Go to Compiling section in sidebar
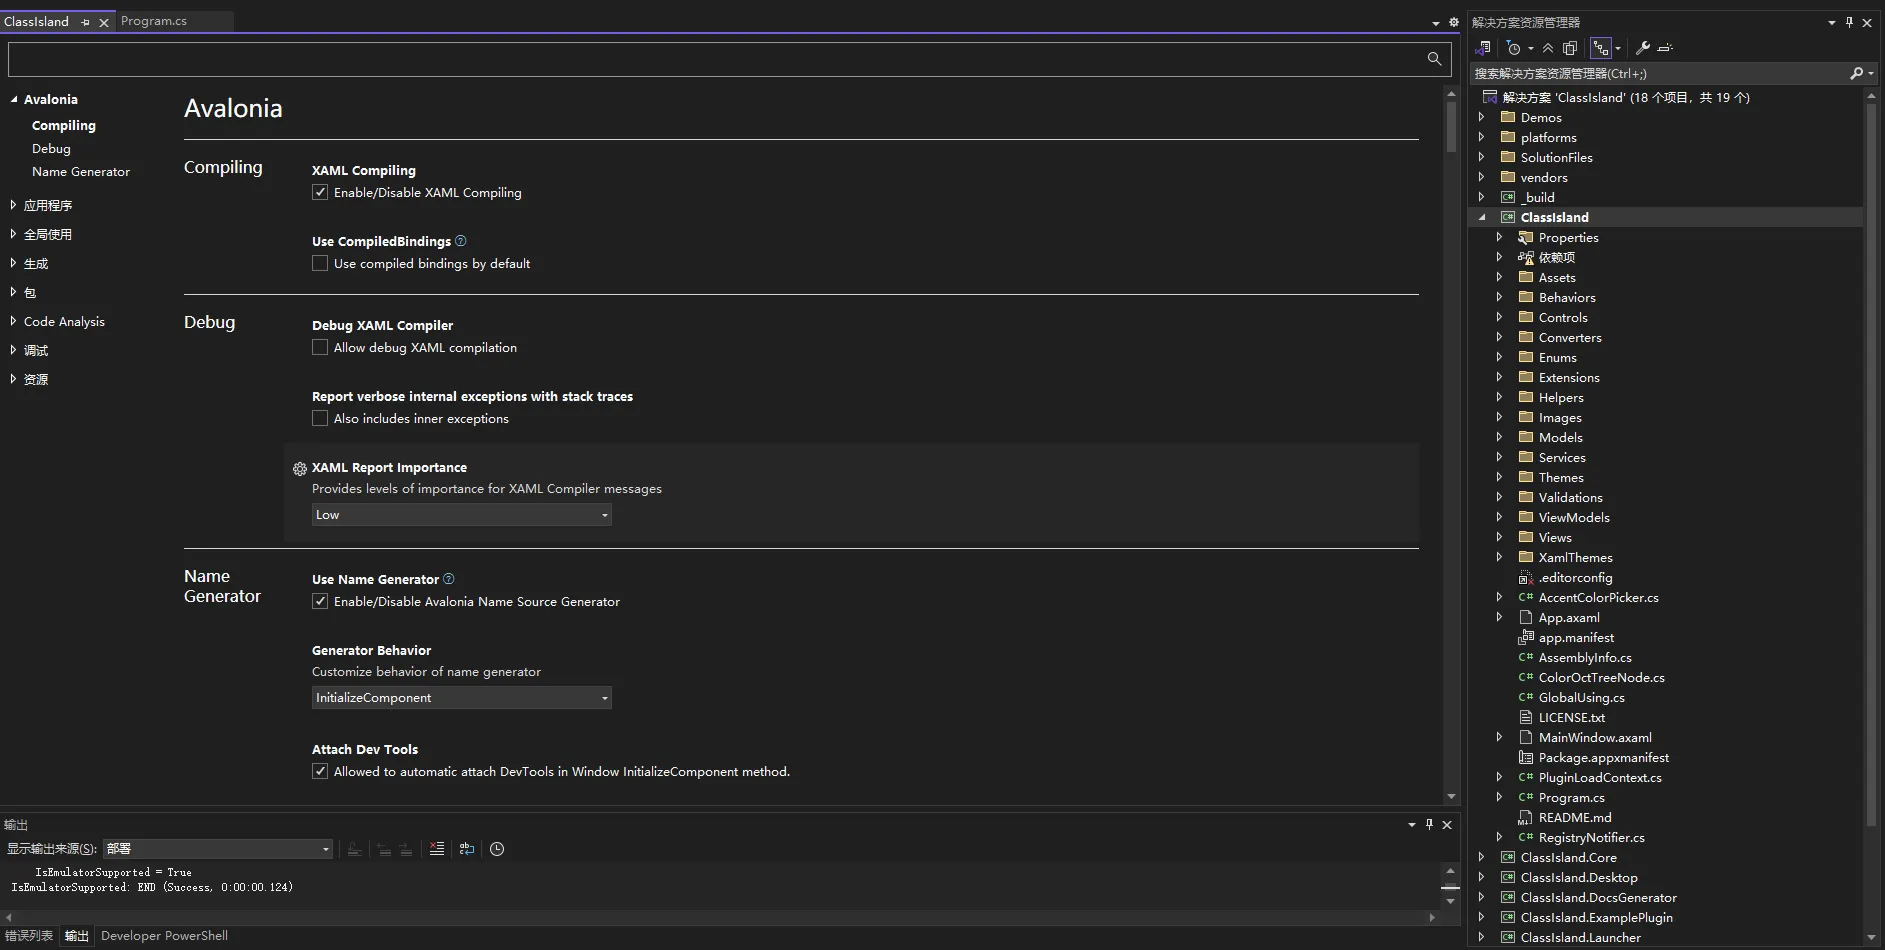The width and height of the screenshot is (1885, 950). tap(64, 125)
